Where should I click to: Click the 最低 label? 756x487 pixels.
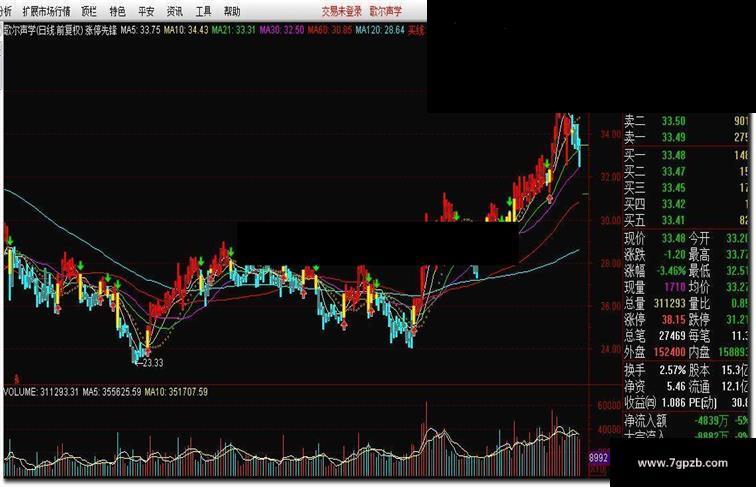[699, 271]
